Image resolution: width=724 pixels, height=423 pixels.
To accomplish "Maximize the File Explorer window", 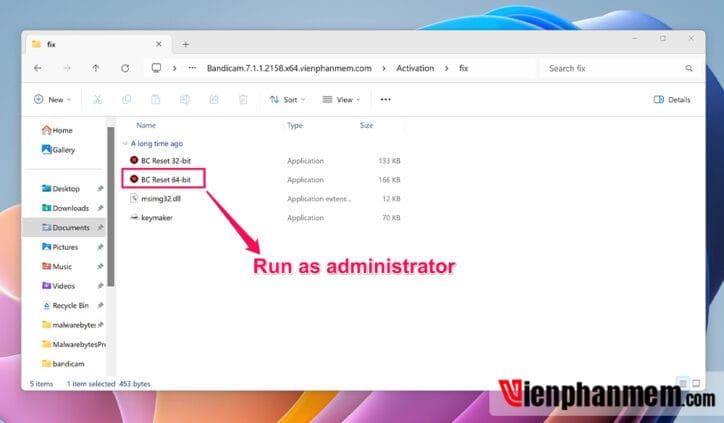I will (x=663, y=38).
